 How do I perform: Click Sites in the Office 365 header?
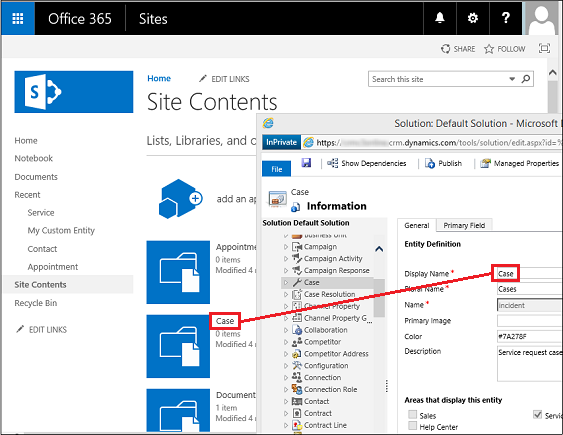tap(153, 19)
